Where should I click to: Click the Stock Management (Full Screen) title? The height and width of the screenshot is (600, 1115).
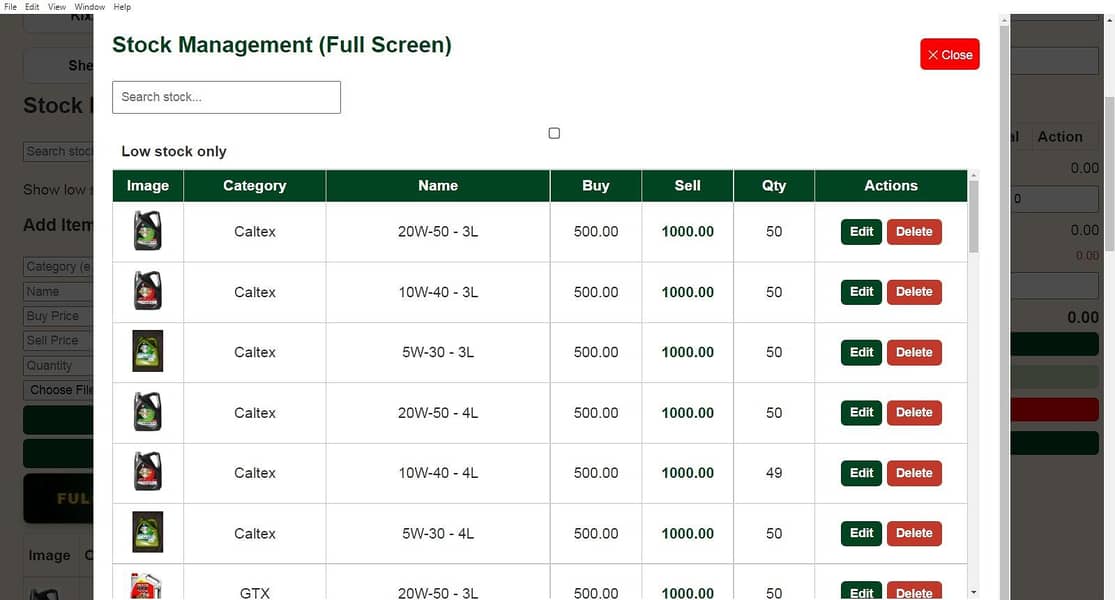[x=282, y=45]
